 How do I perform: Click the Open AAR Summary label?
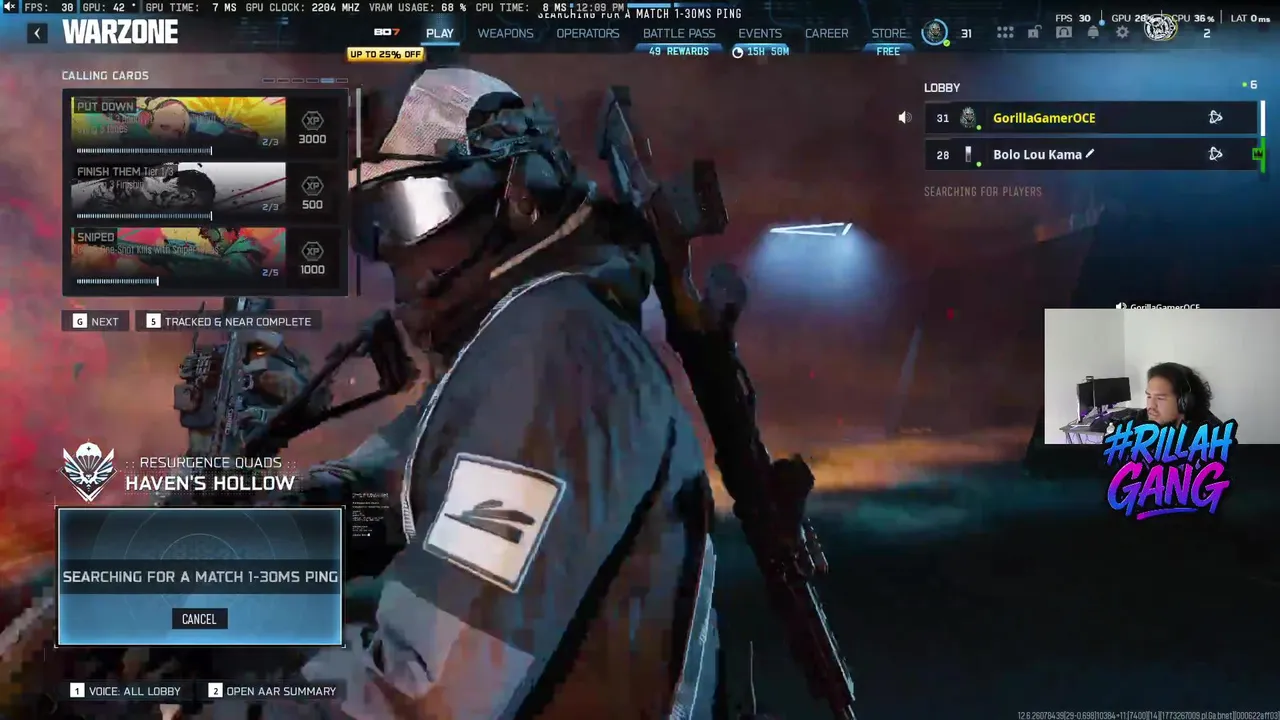281,691
